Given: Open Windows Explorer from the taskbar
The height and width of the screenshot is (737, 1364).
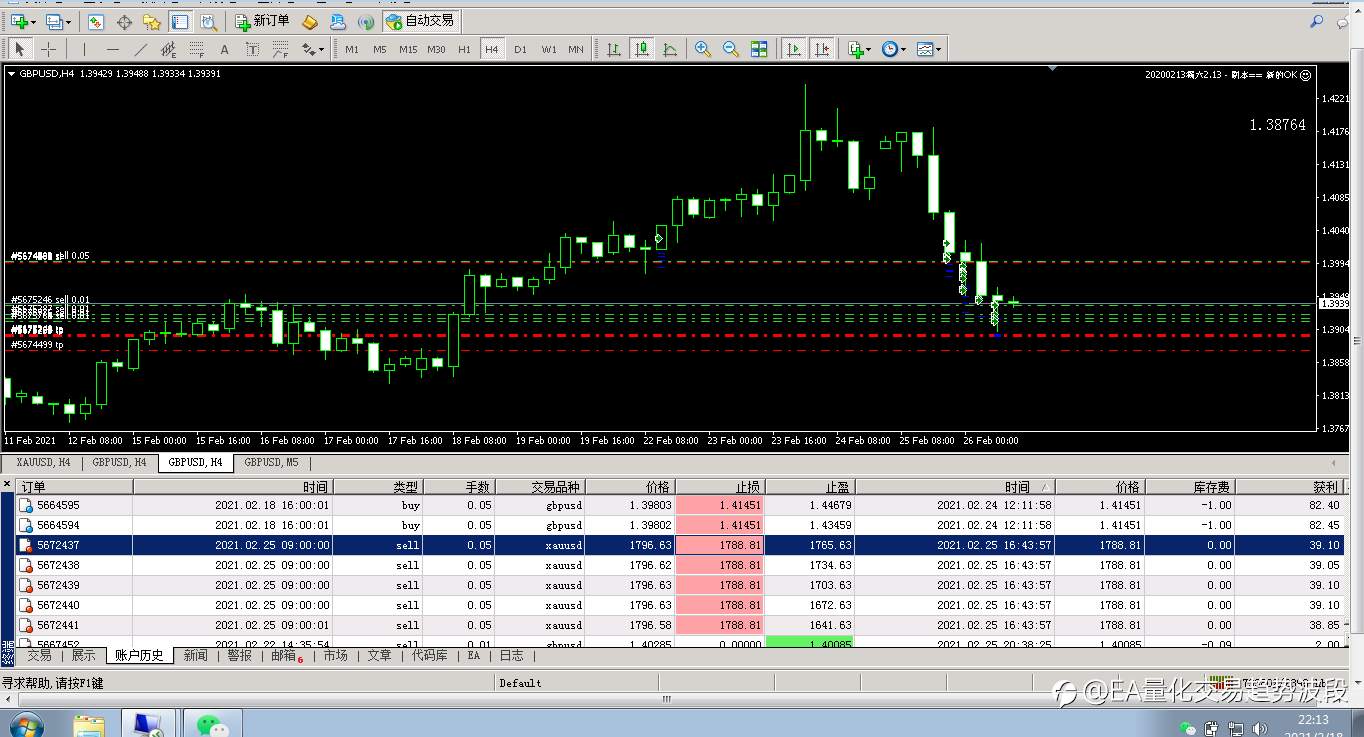Looking at the screenshot, I should pyautogui.click(x=89, y=724).
